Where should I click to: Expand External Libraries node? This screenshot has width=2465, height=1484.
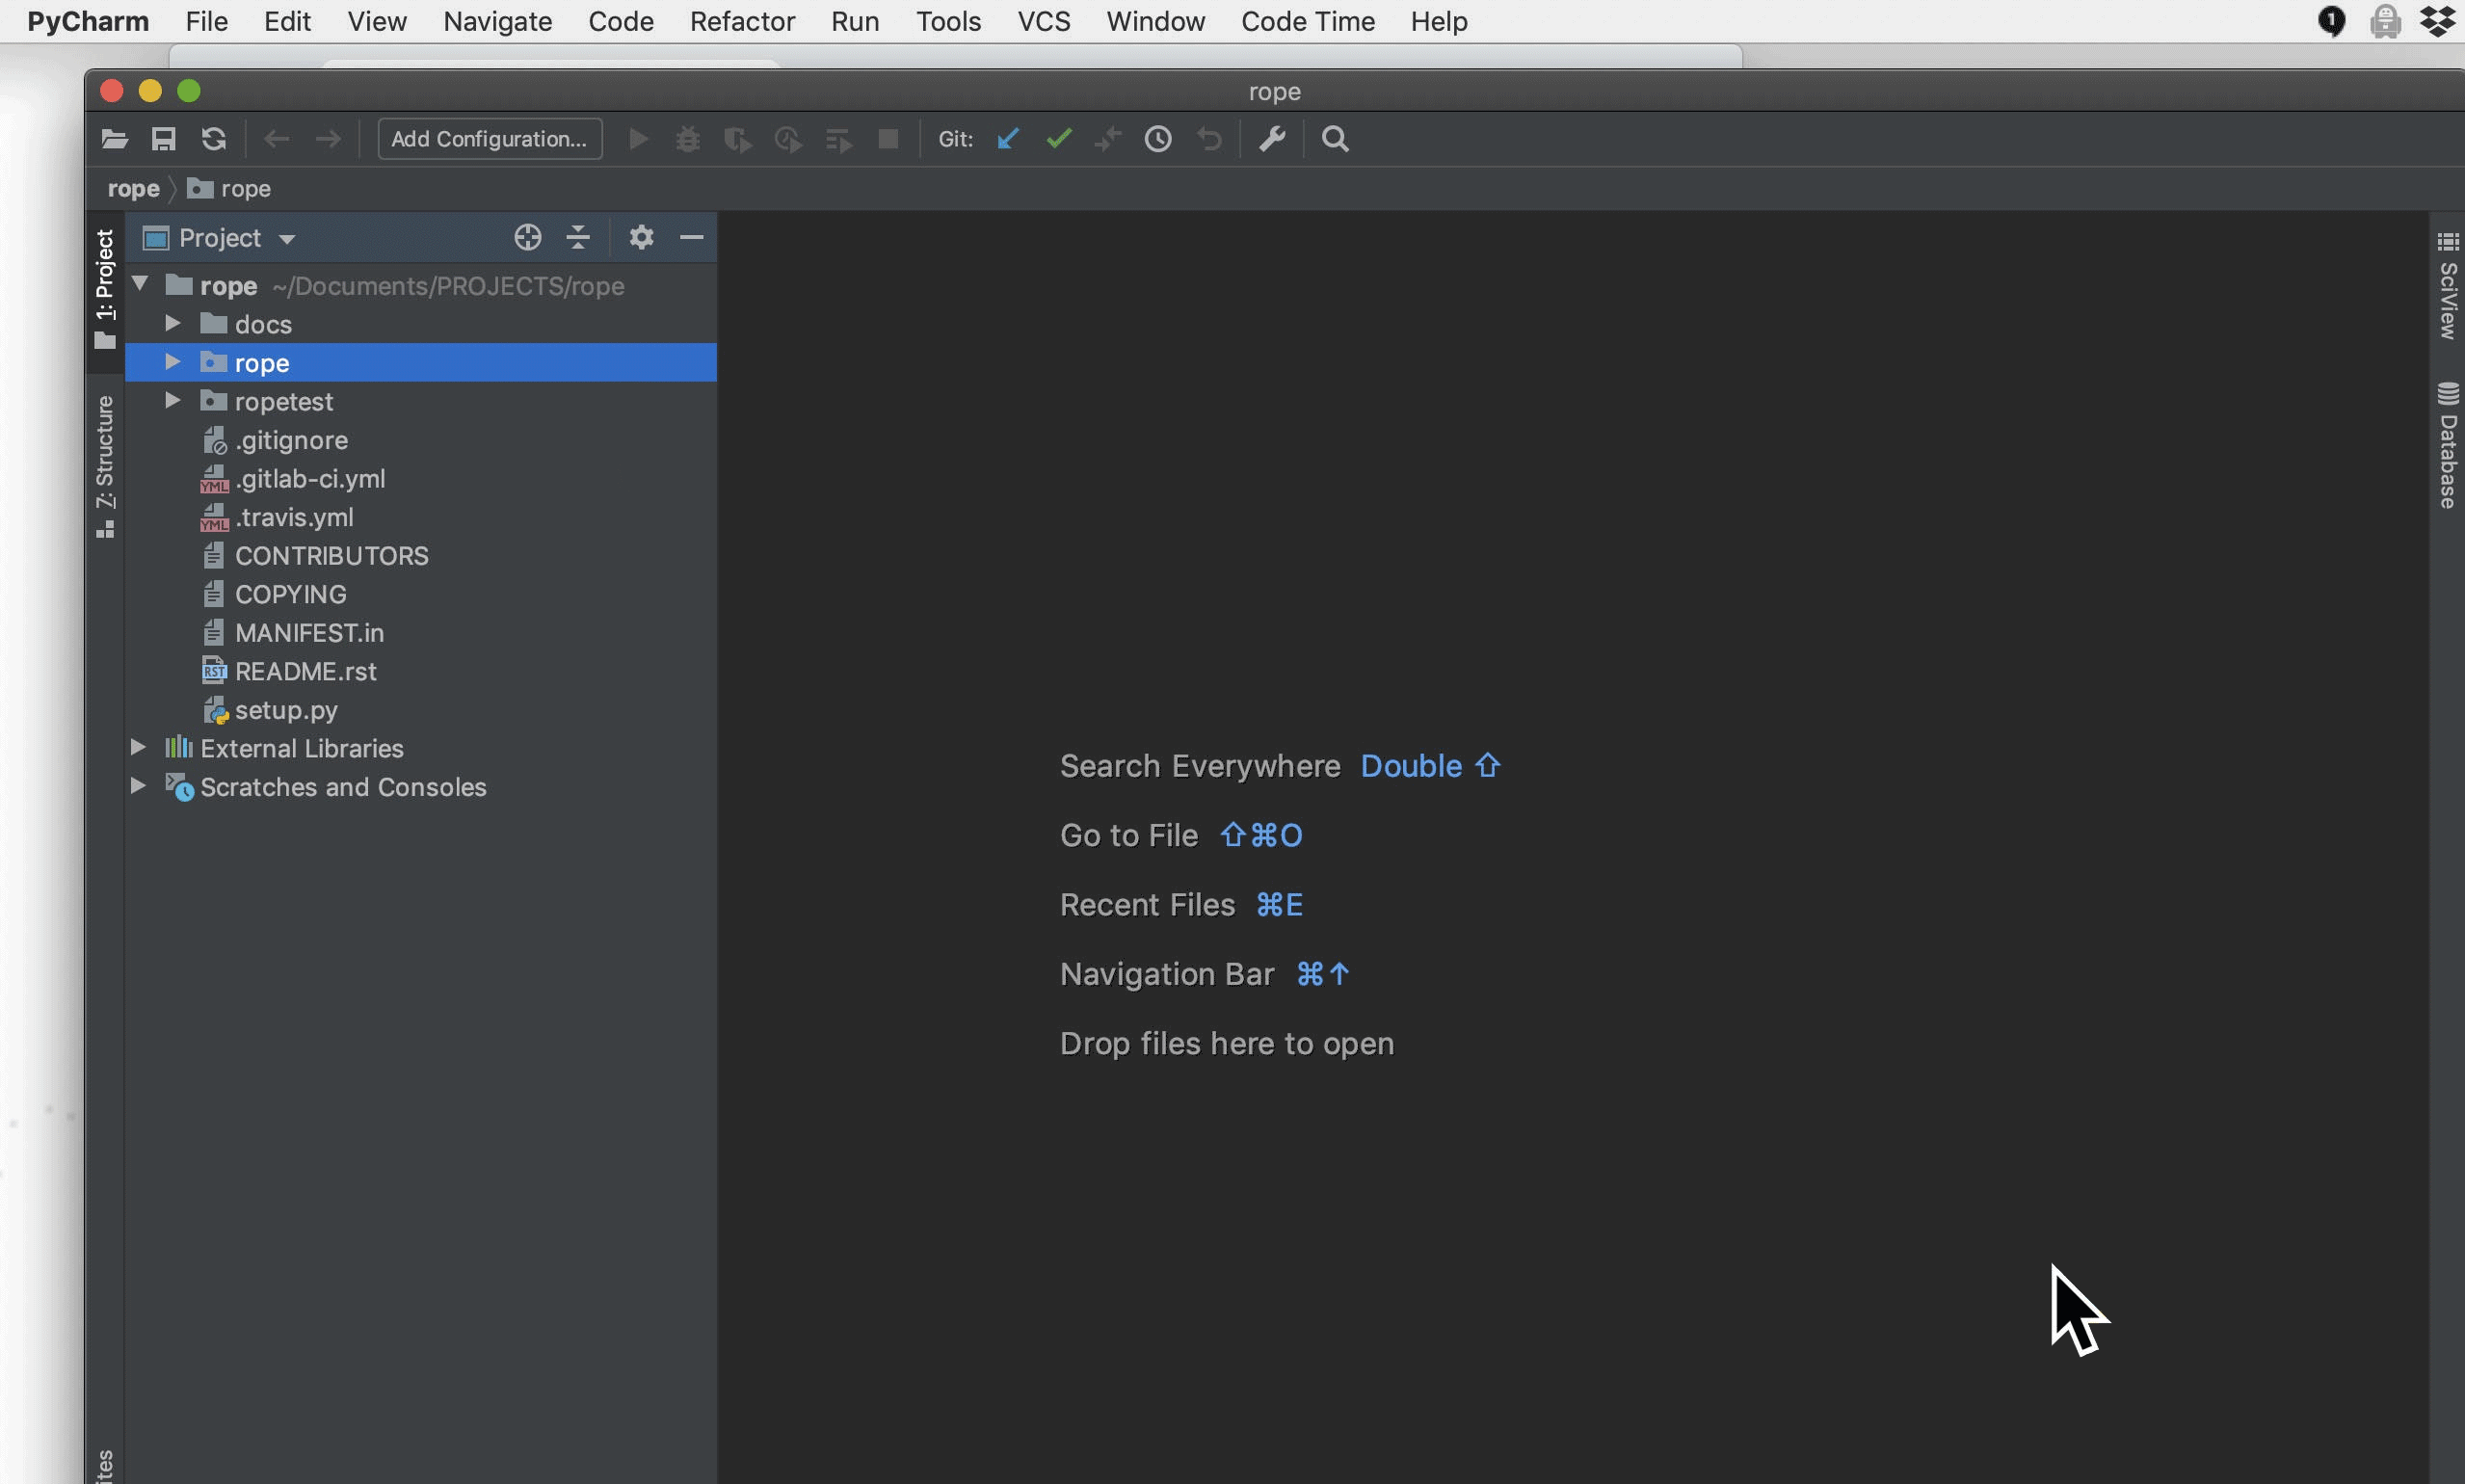coord(139,747)
